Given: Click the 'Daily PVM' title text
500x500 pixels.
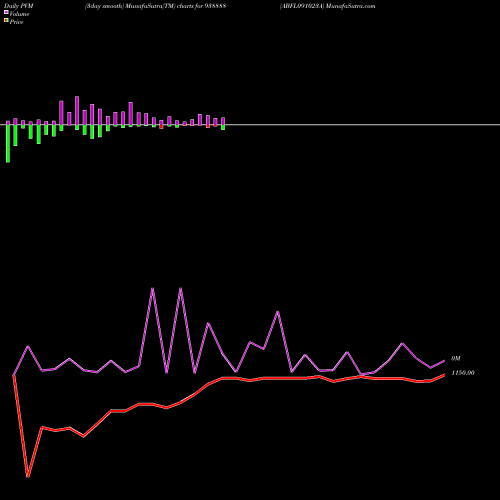Looking at the screenshot, I should tap(19, 6).
